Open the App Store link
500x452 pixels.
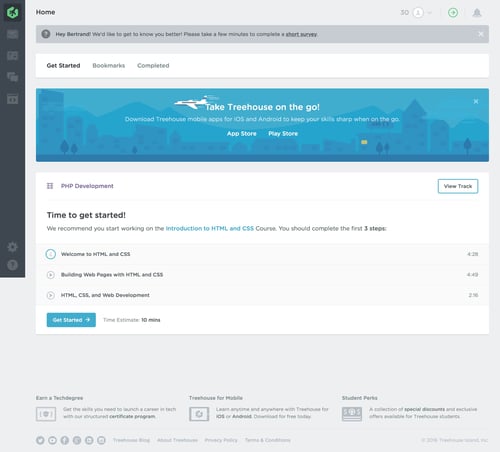(x=242, y=134)
